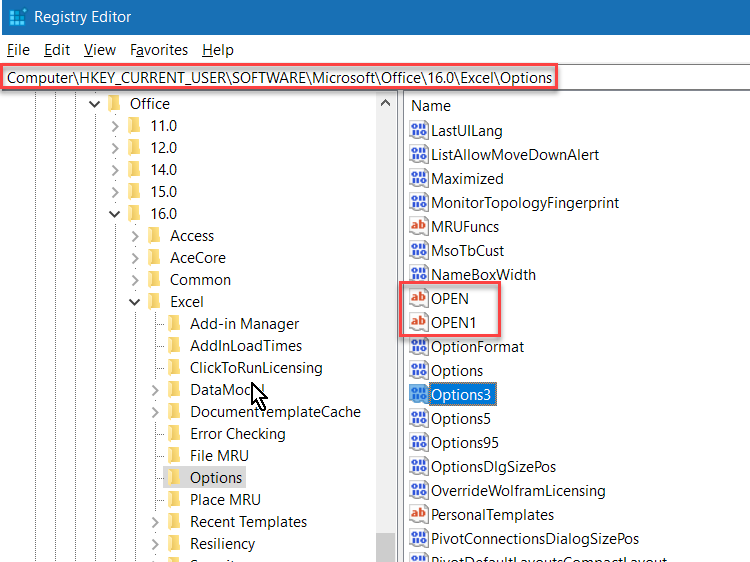Open the File menu
Viewport: 750px width, 562px height.
[x=18, y=50]
